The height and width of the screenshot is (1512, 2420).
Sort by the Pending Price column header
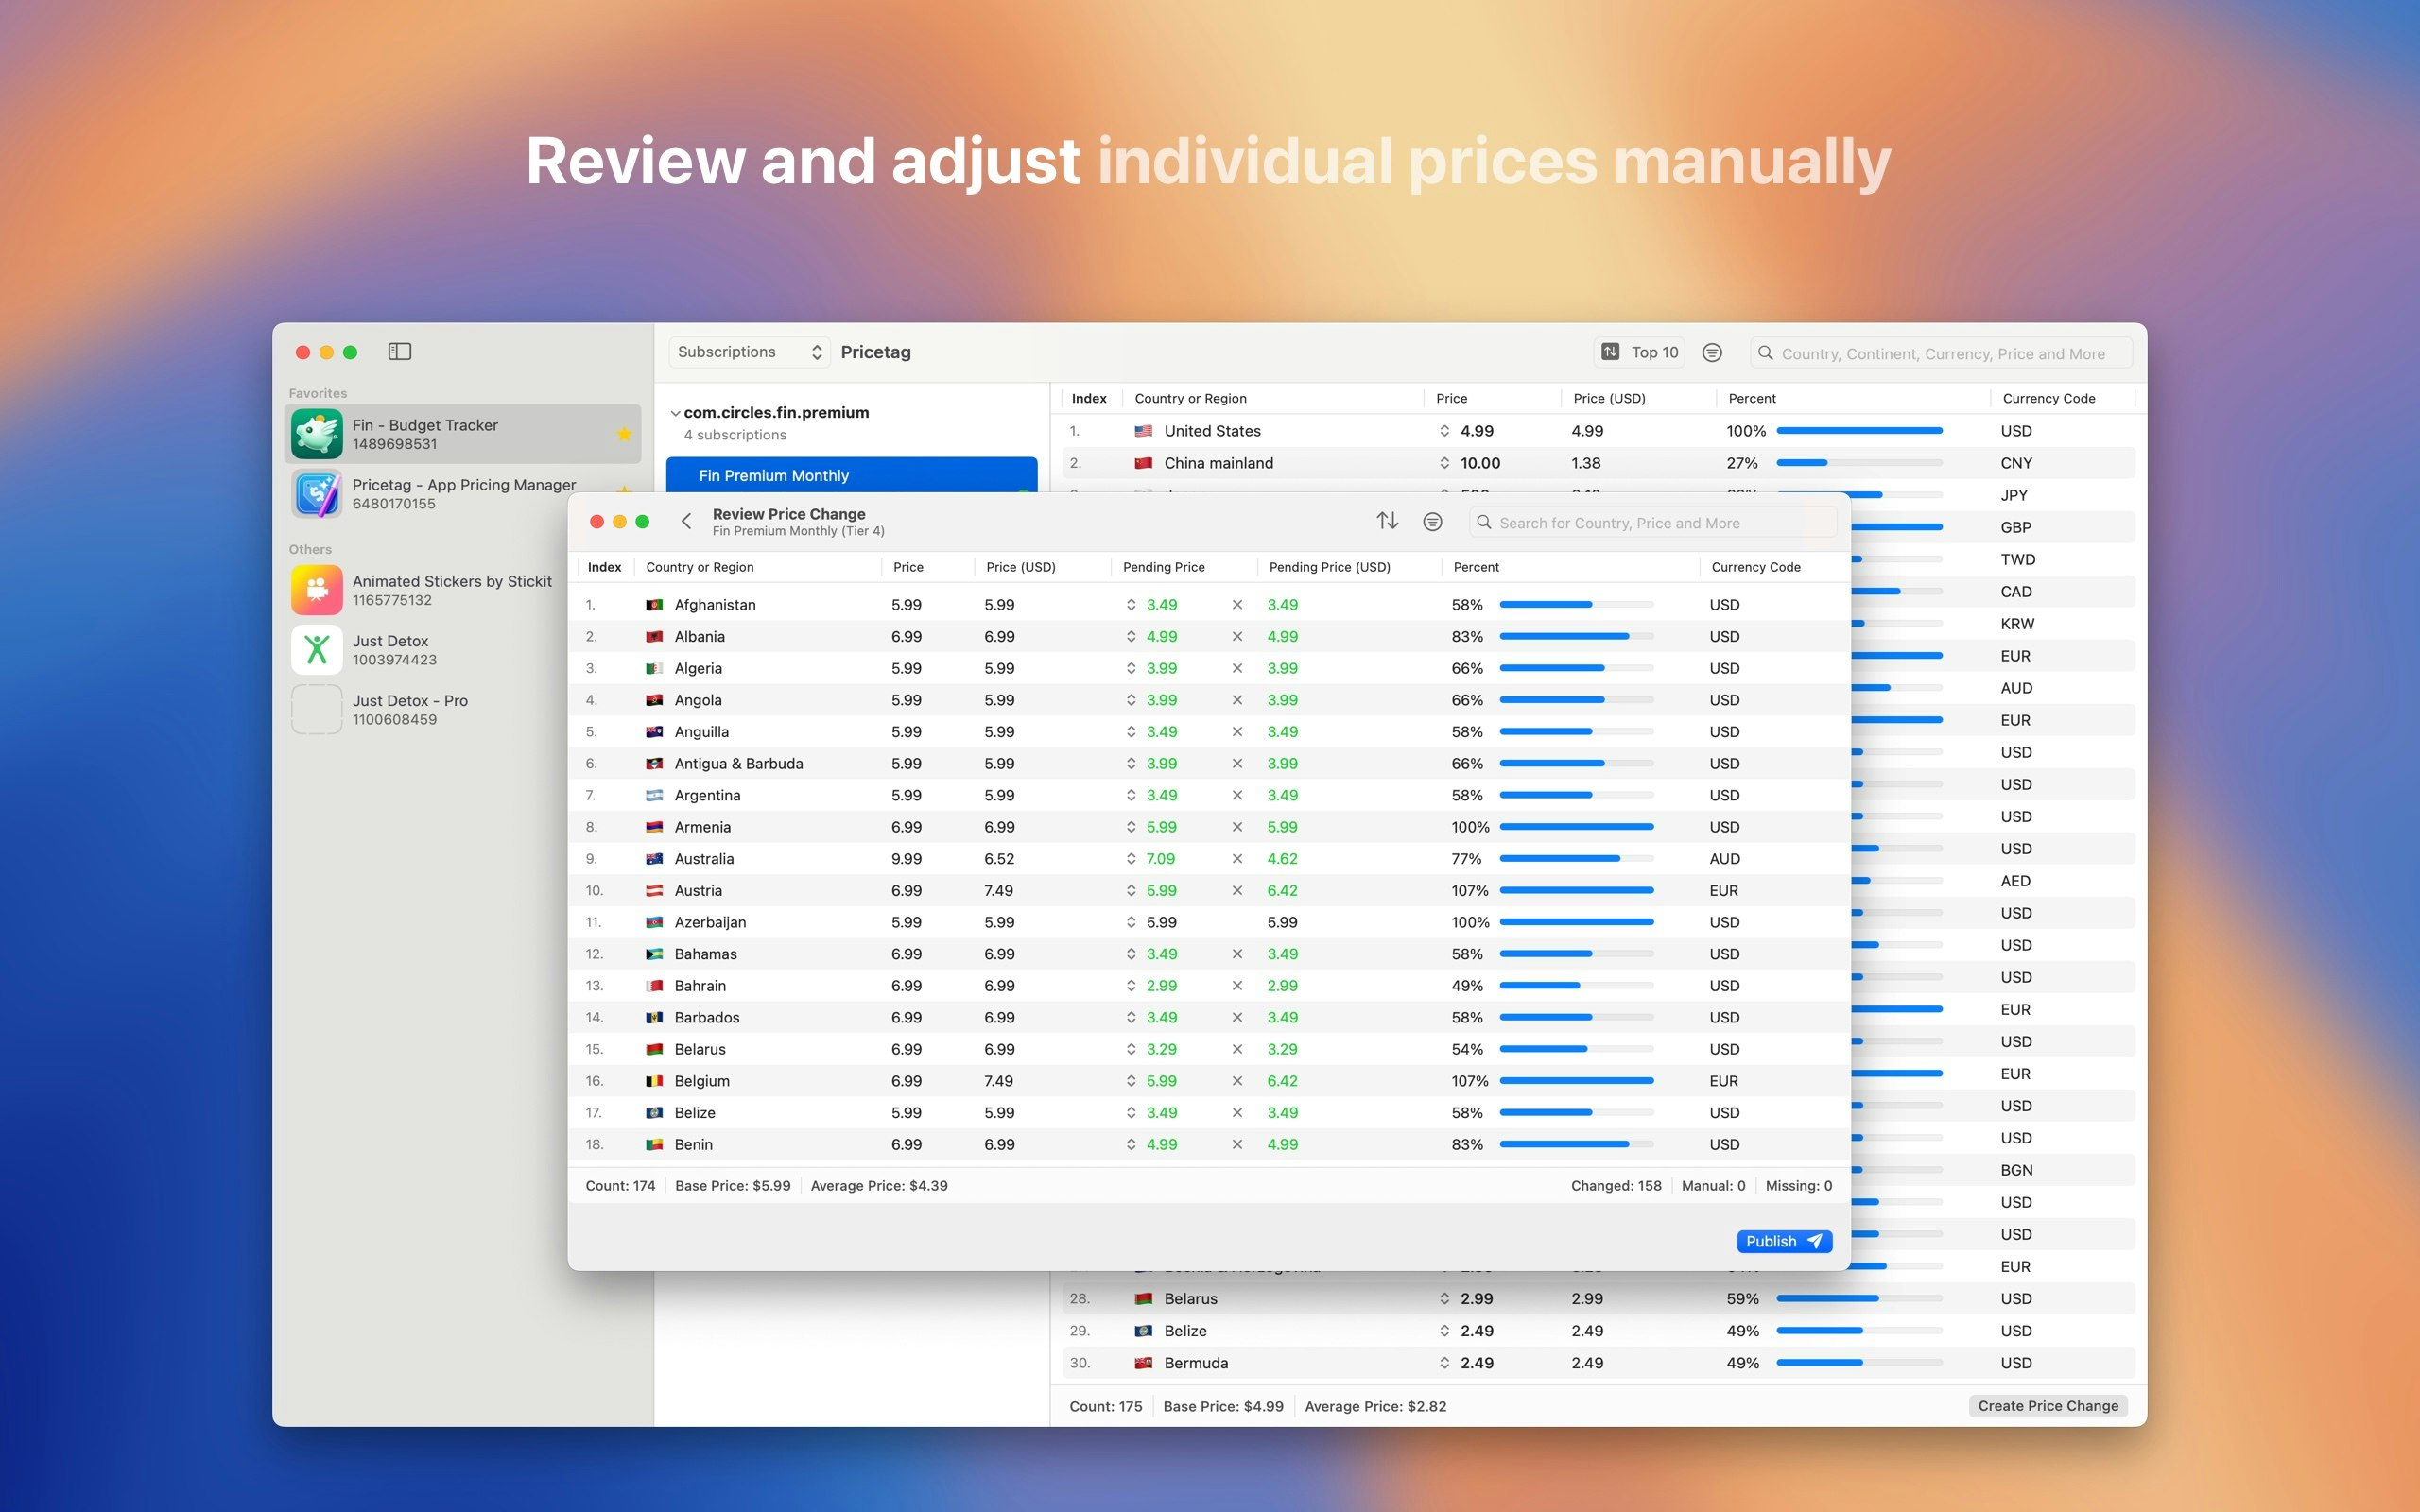[x=1163, y=567]
